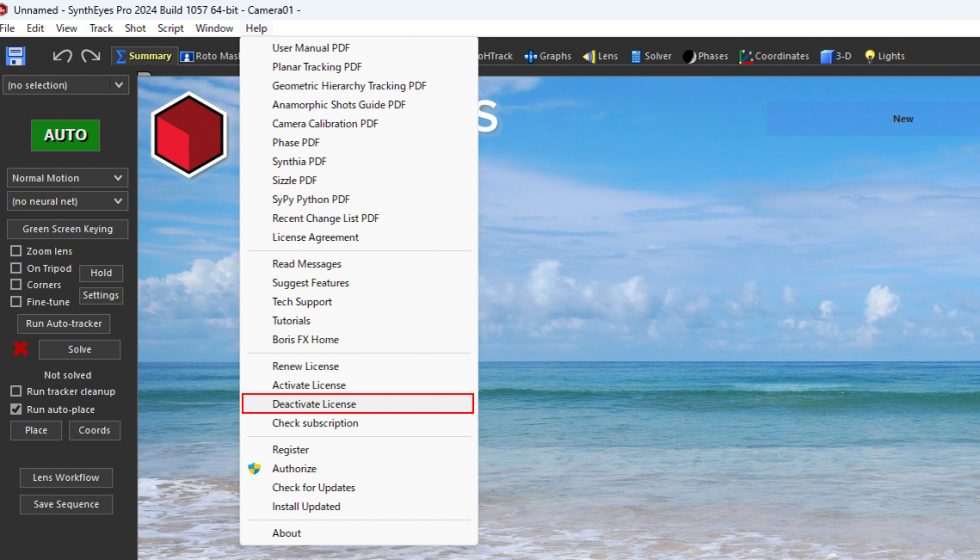
Task: Select Check subscription menu item
Action: pos(358,423)
